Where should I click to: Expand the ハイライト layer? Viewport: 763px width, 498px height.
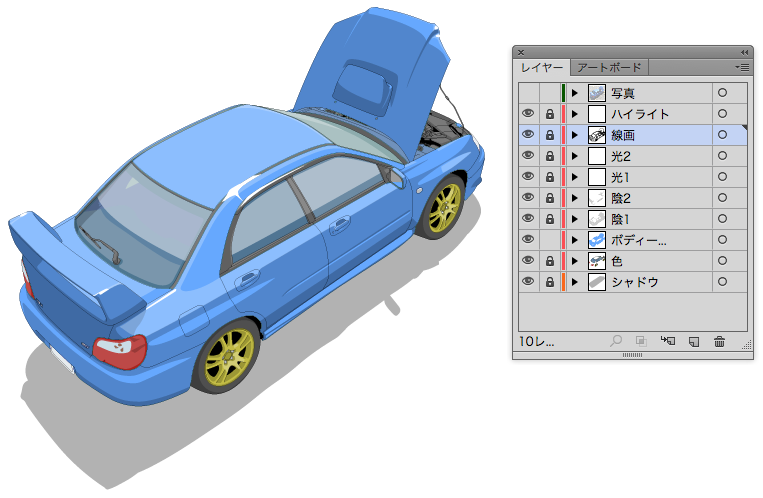click(575, 114)
